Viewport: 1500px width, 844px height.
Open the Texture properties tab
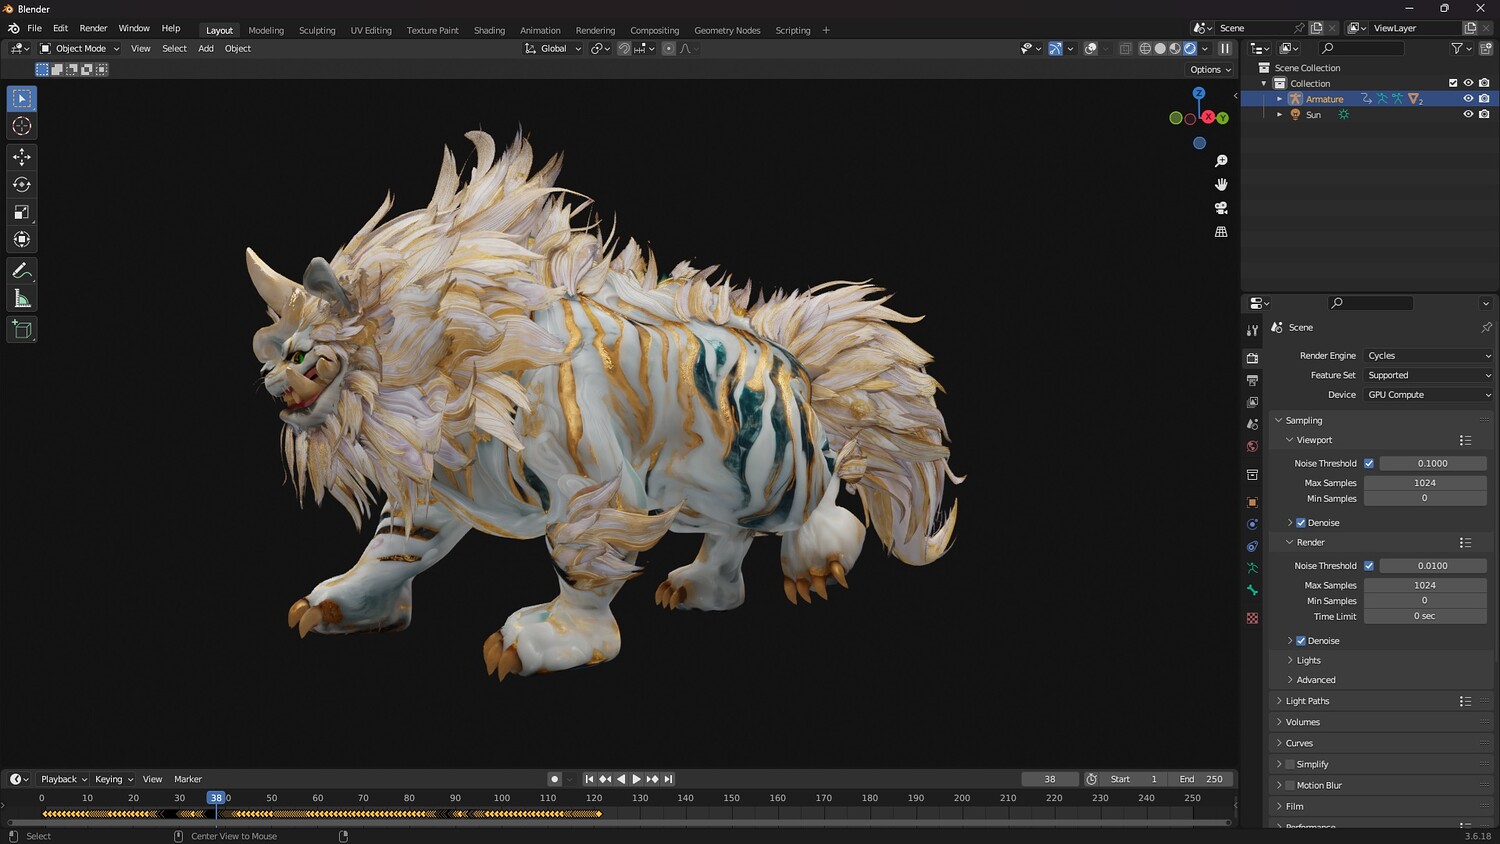(1252, 618)
